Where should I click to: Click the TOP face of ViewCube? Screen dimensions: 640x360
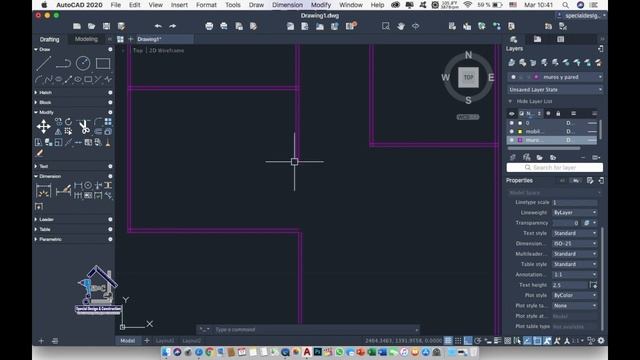468,77
